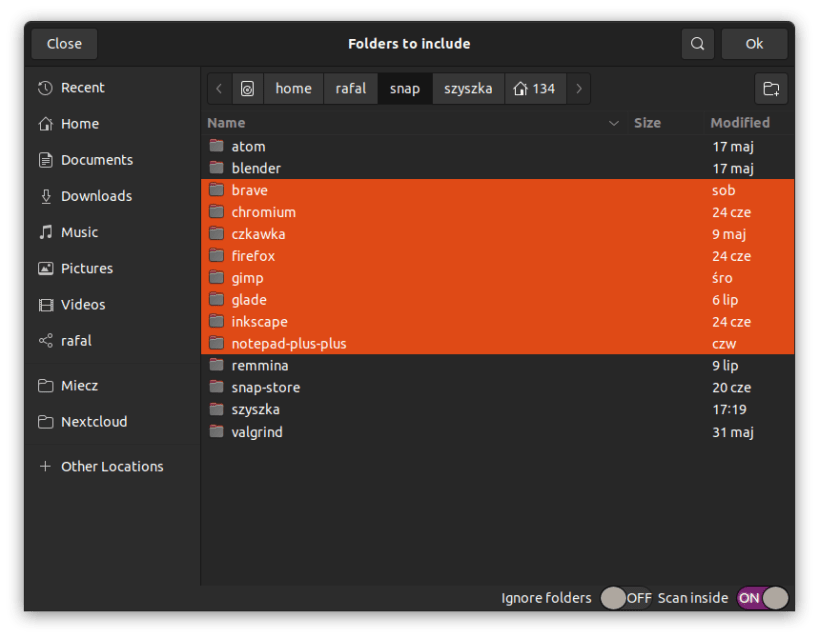Dismiss the dialog with Close
The height and width of the screenshot is (638, 819).
click(x=64, y=43)
